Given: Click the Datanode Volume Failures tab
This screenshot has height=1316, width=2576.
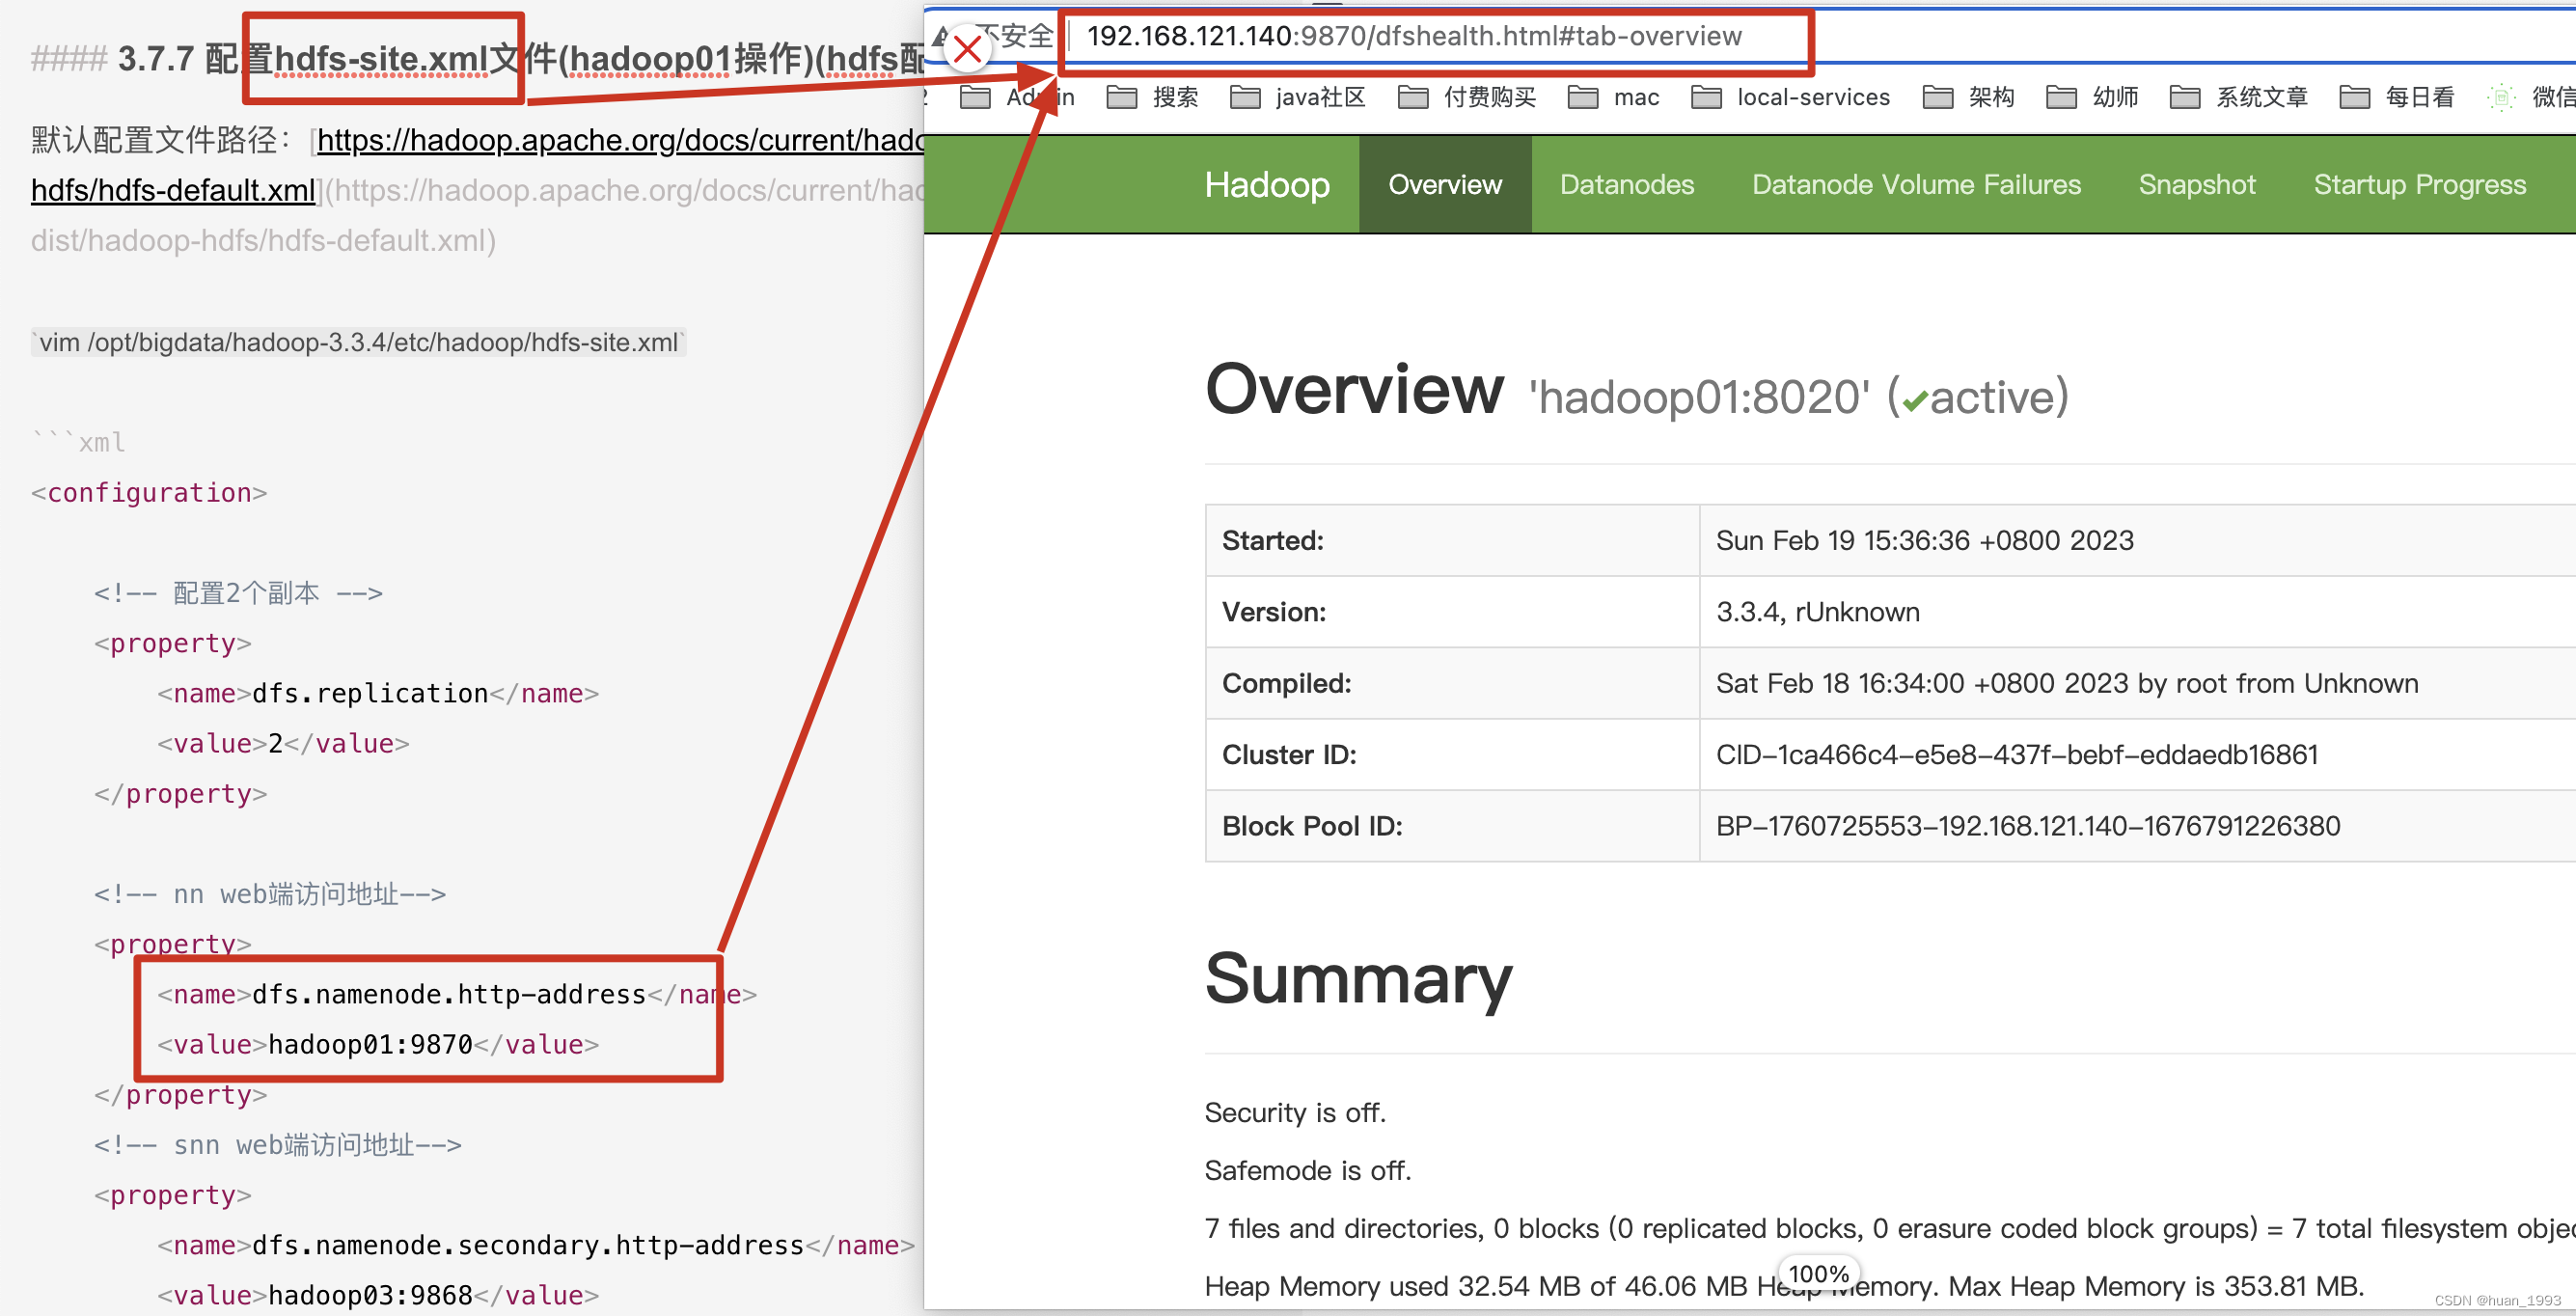Looking at the screenshot, I should point(1915,183).
